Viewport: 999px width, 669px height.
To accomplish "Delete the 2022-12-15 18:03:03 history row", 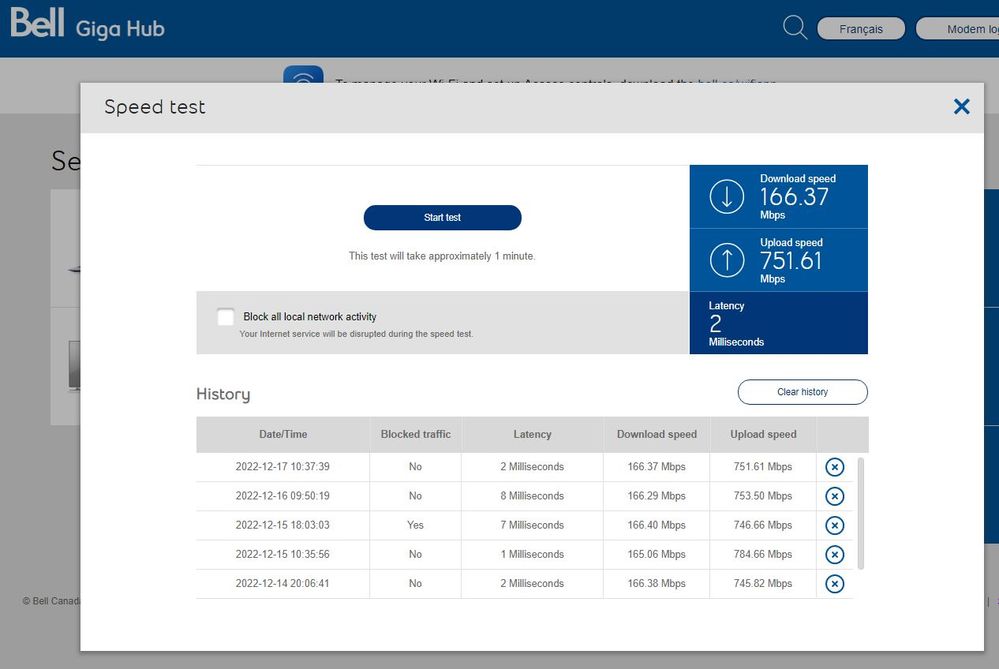I will [834, 525].
